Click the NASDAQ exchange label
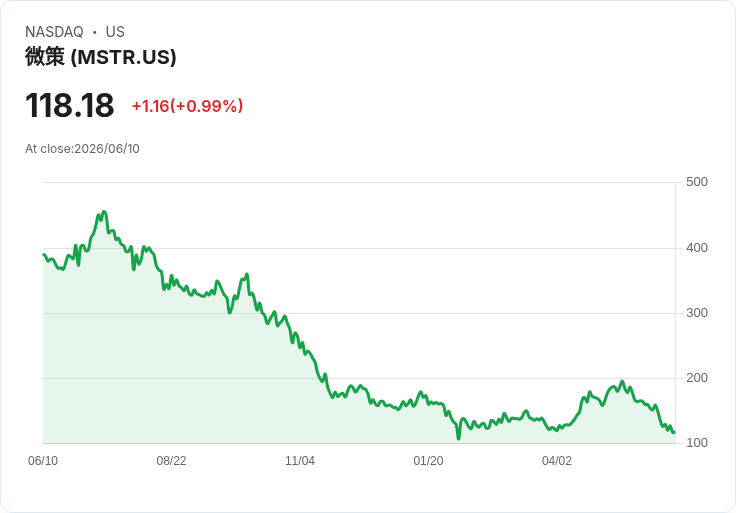736x513 pixels. (54, 32)
